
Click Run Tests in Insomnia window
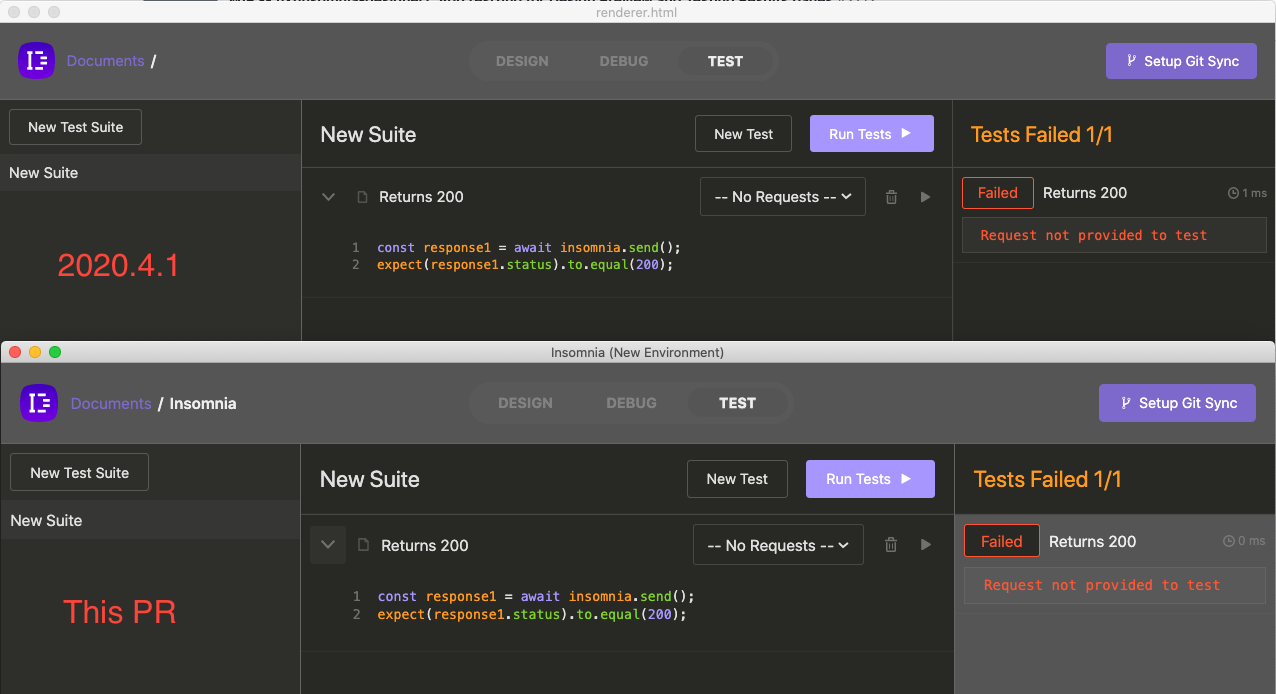[x=870, y=479]
